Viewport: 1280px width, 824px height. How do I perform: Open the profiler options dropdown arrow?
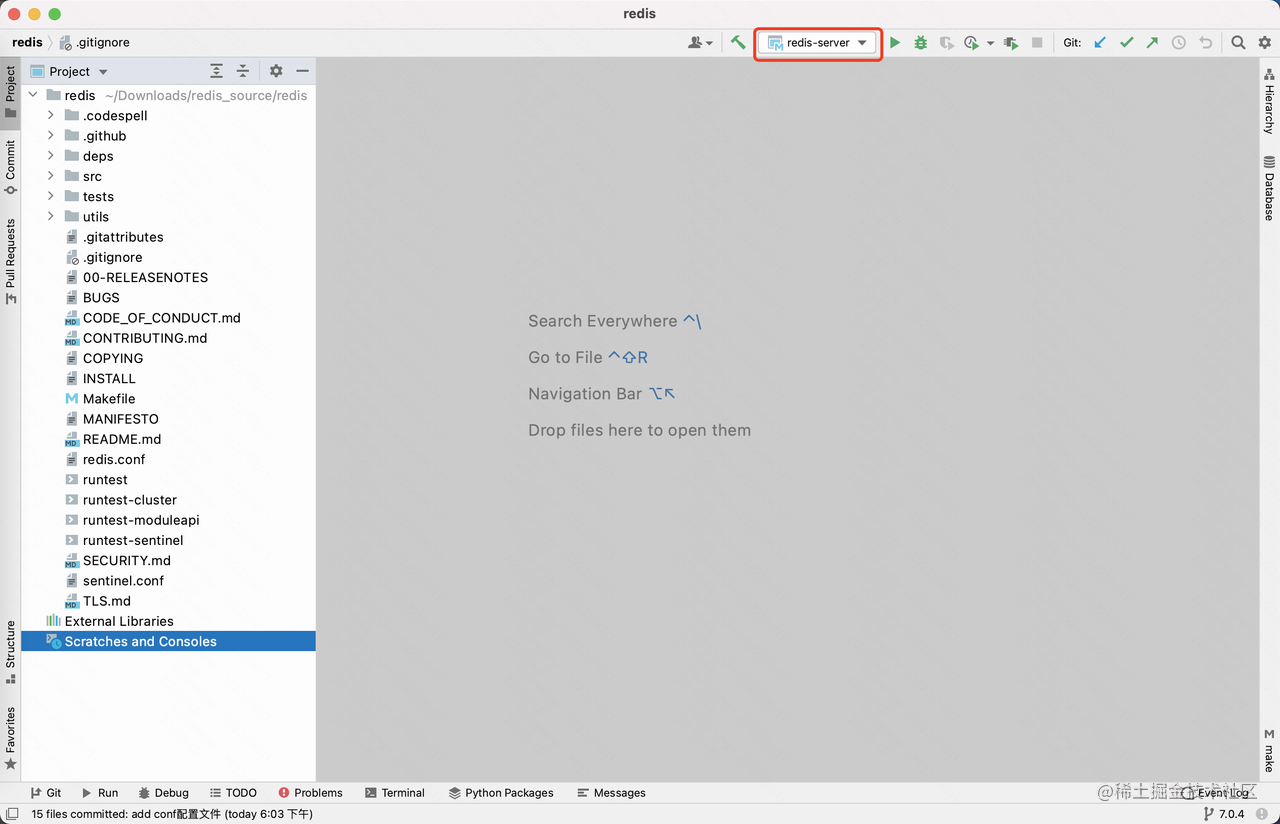click(990, 43)
